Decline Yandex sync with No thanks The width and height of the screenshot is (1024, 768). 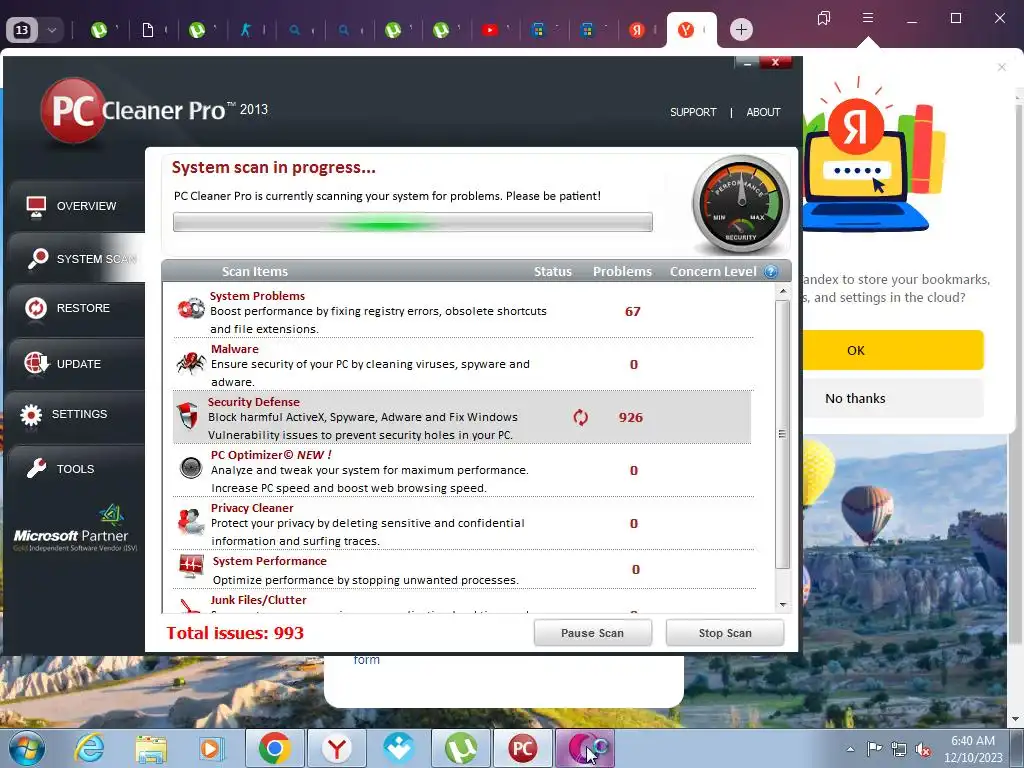[893, 398]
